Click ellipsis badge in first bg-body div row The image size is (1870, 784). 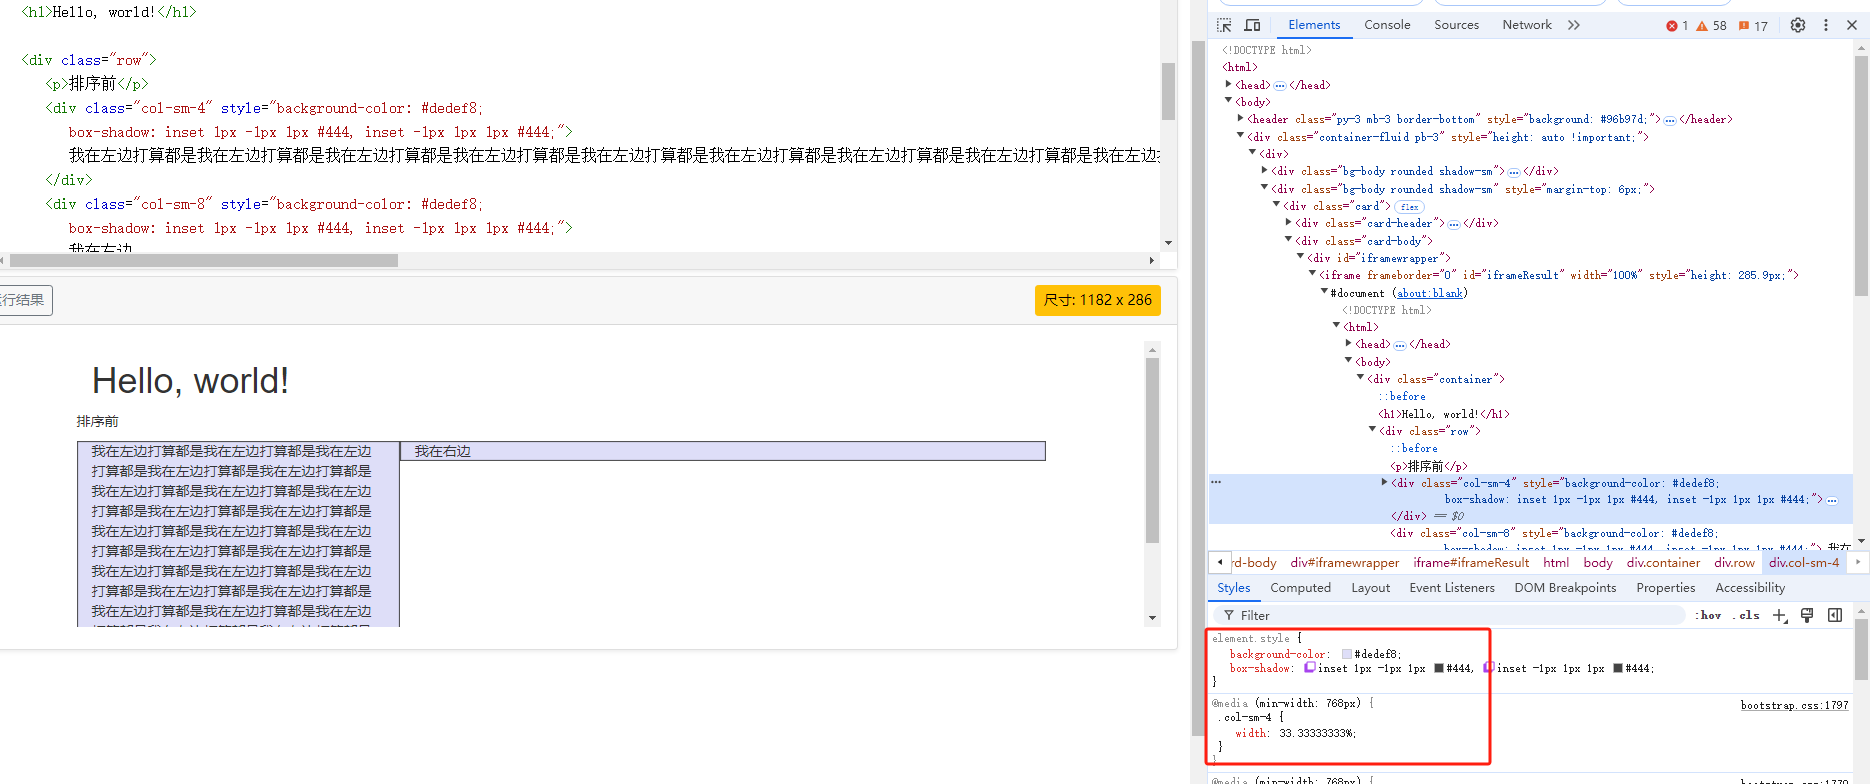tap(1514, 172)
